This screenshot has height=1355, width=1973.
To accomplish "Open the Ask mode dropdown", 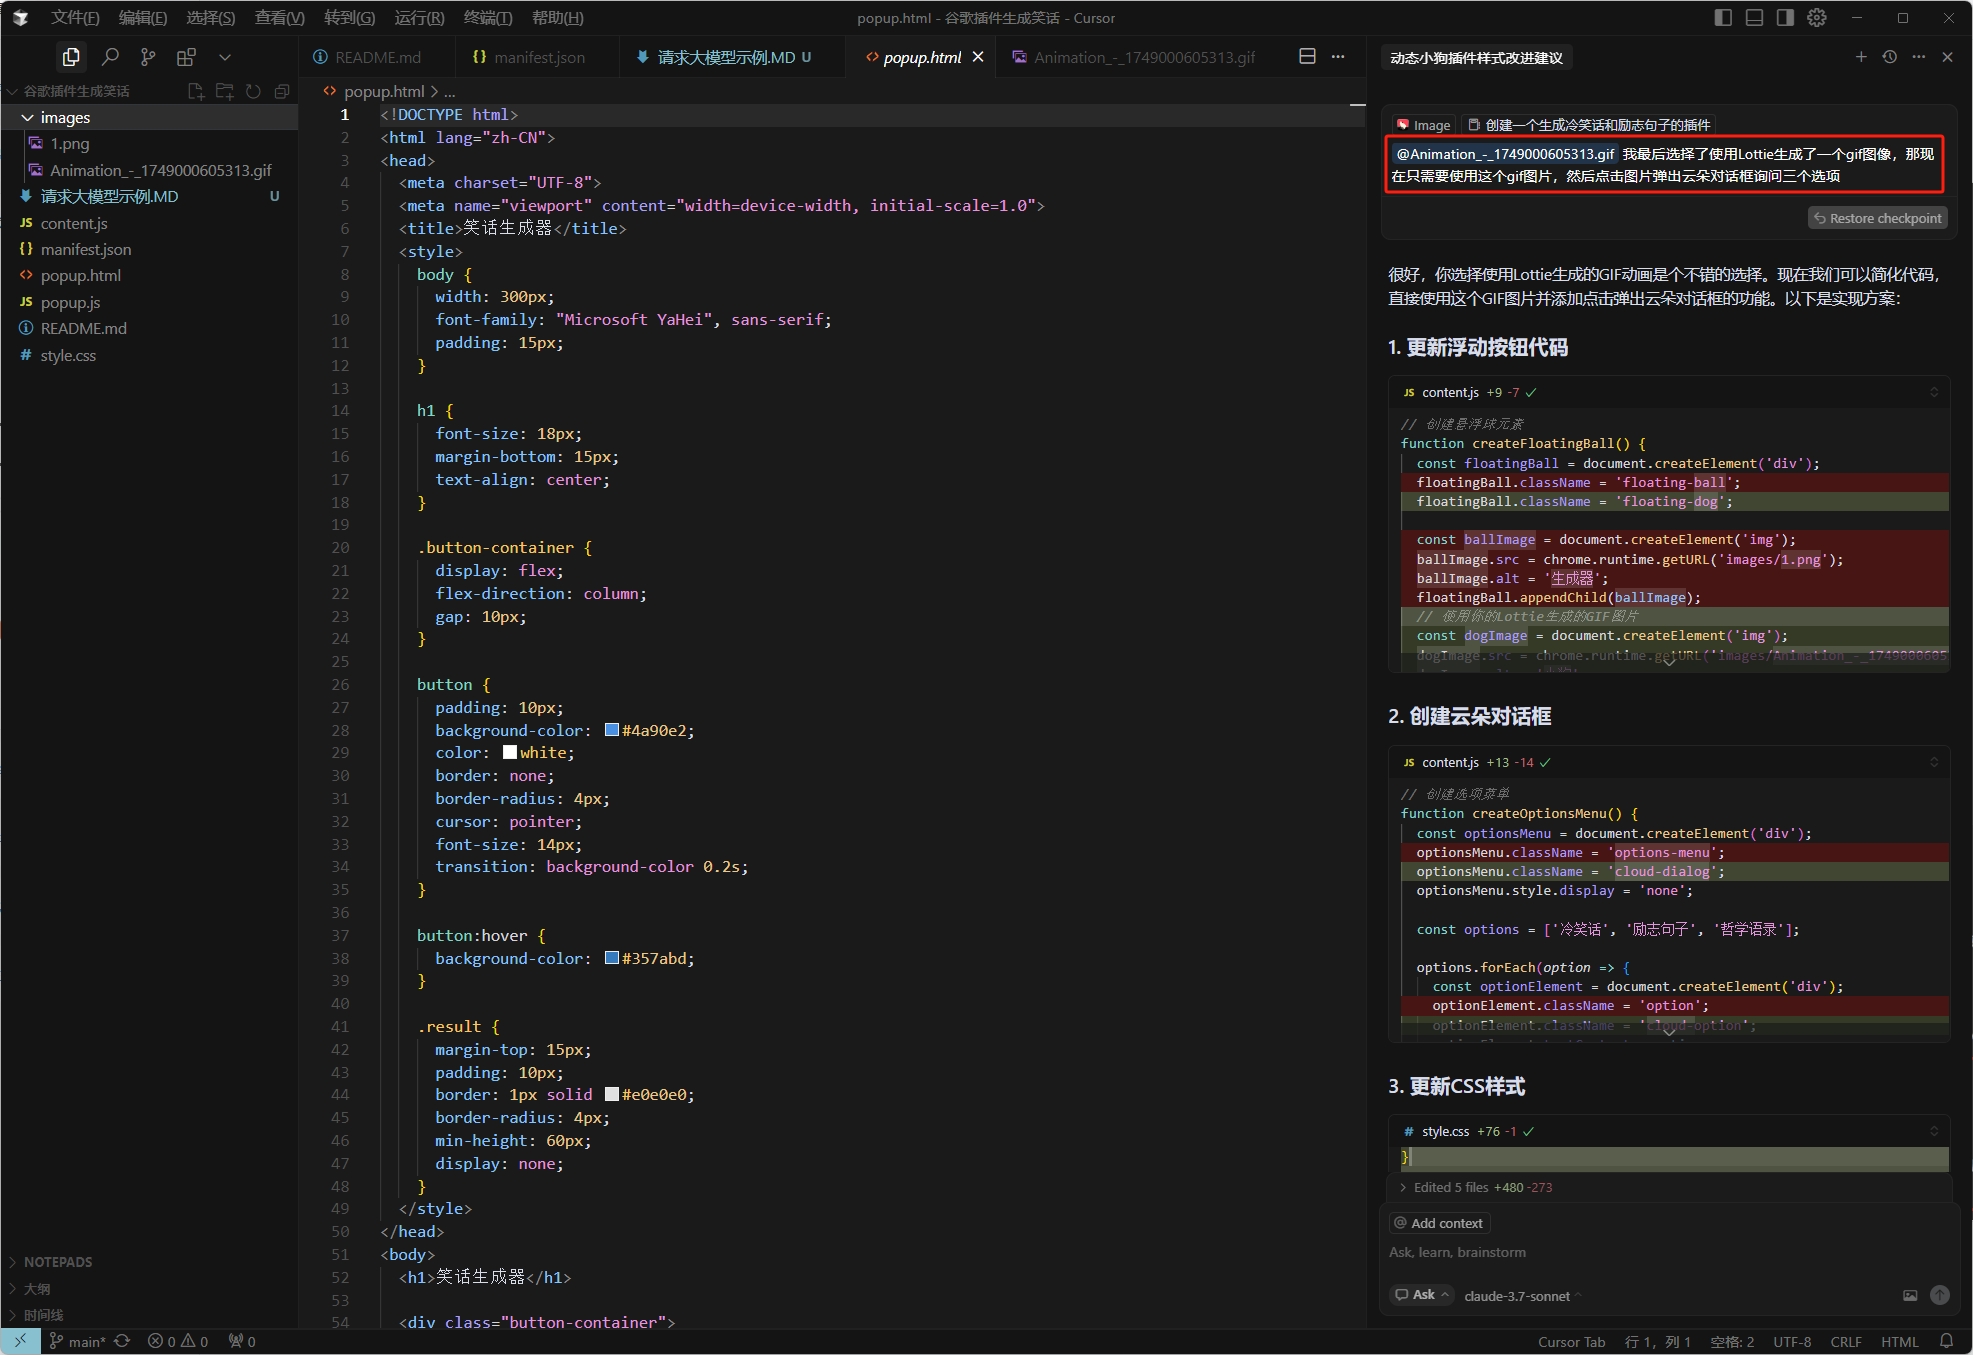I will click(1423, 1295).
